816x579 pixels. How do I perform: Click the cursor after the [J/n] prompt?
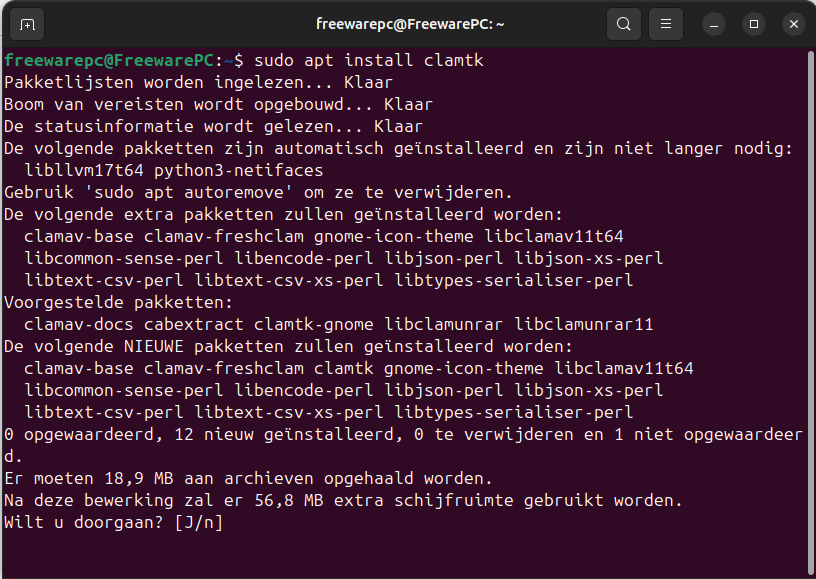[x=238, y=522]
